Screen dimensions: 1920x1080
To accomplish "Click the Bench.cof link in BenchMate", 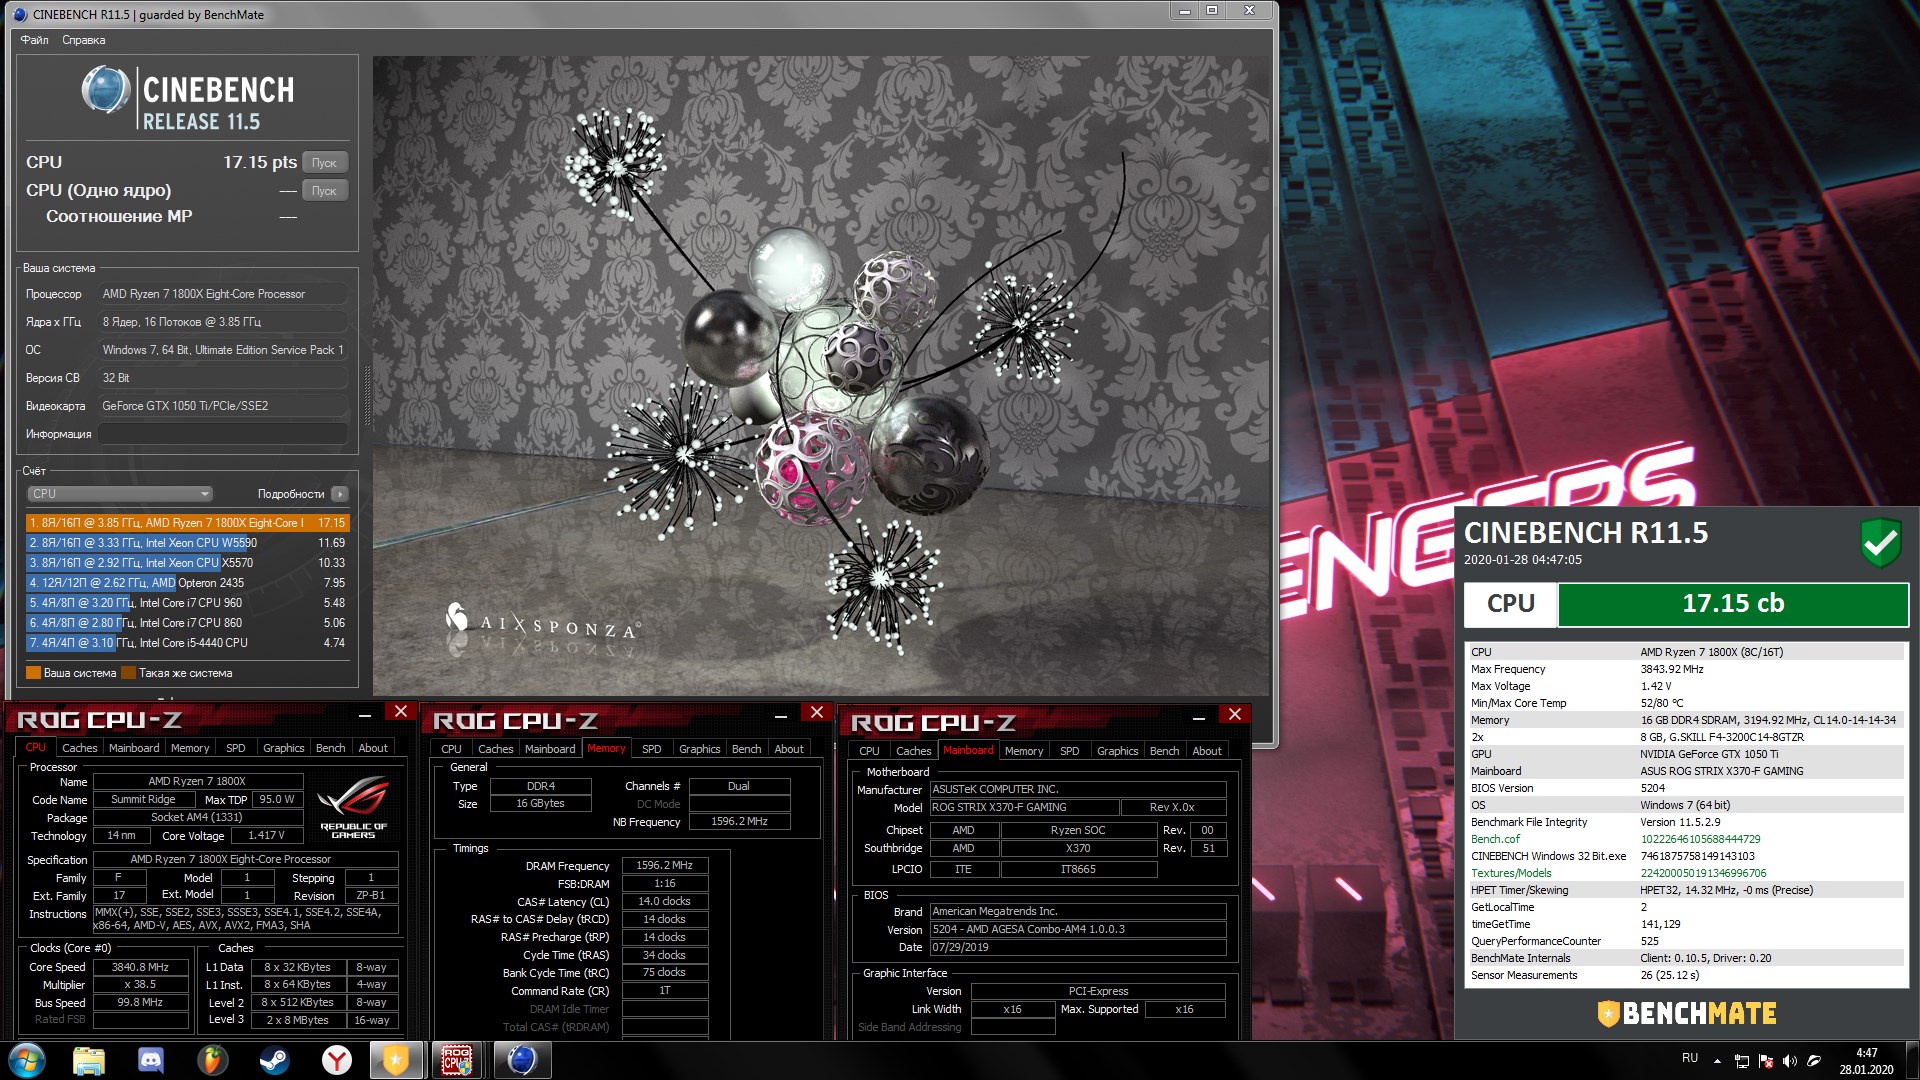I will (x=1495, y=839).
